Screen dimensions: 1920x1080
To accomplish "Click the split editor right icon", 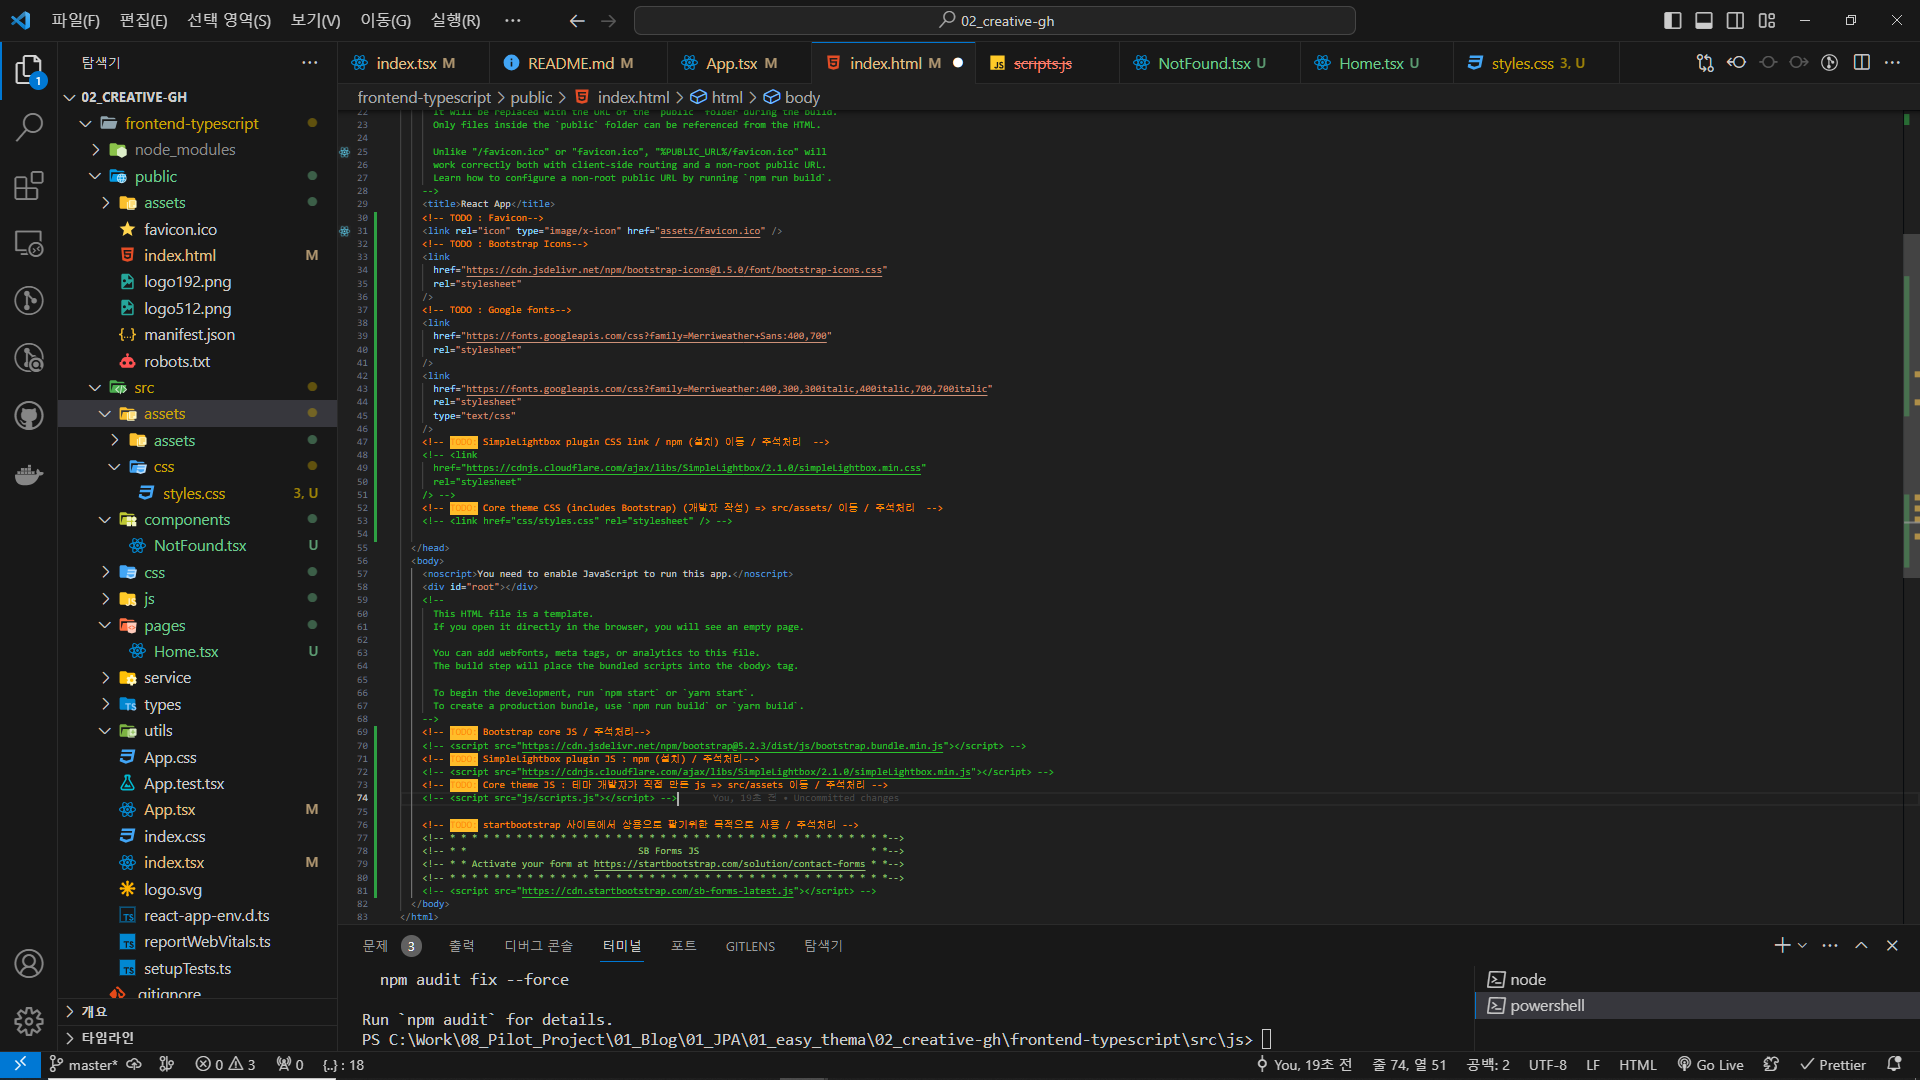I will click(1861, 63).
